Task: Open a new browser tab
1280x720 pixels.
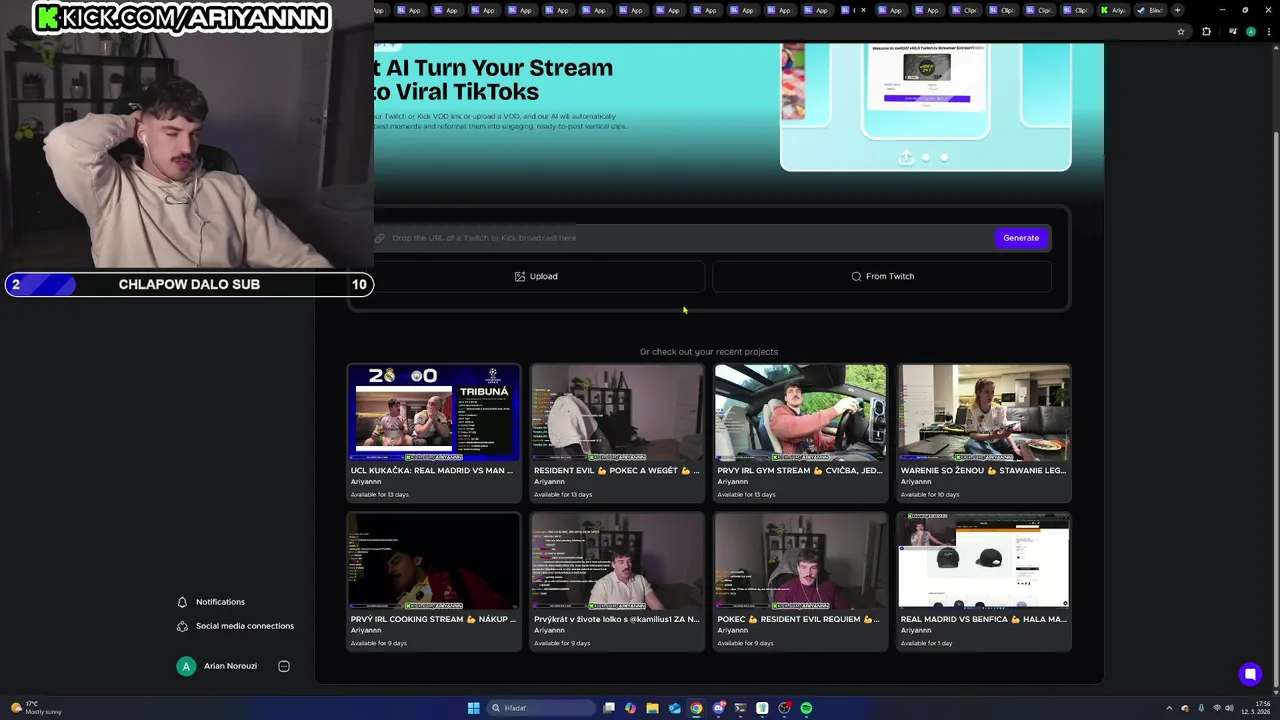Action: click(1177, 10)
